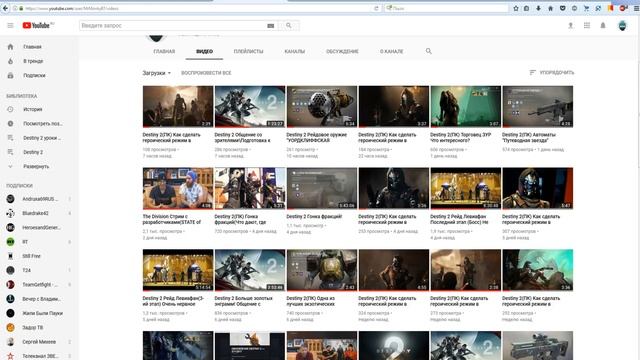The height and width of the screenshot is (360, 640).
Task: Click the upload video icon
Action: click(x=571, y=25)
